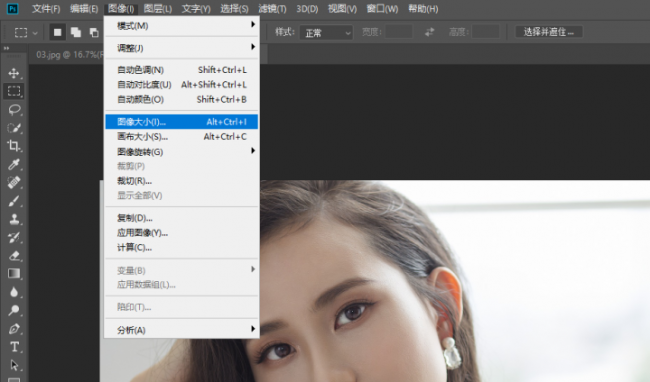Choose 自动对比度(U) from the menu
The height and width of the screenshot is (382, 650).
click(182, 85)
